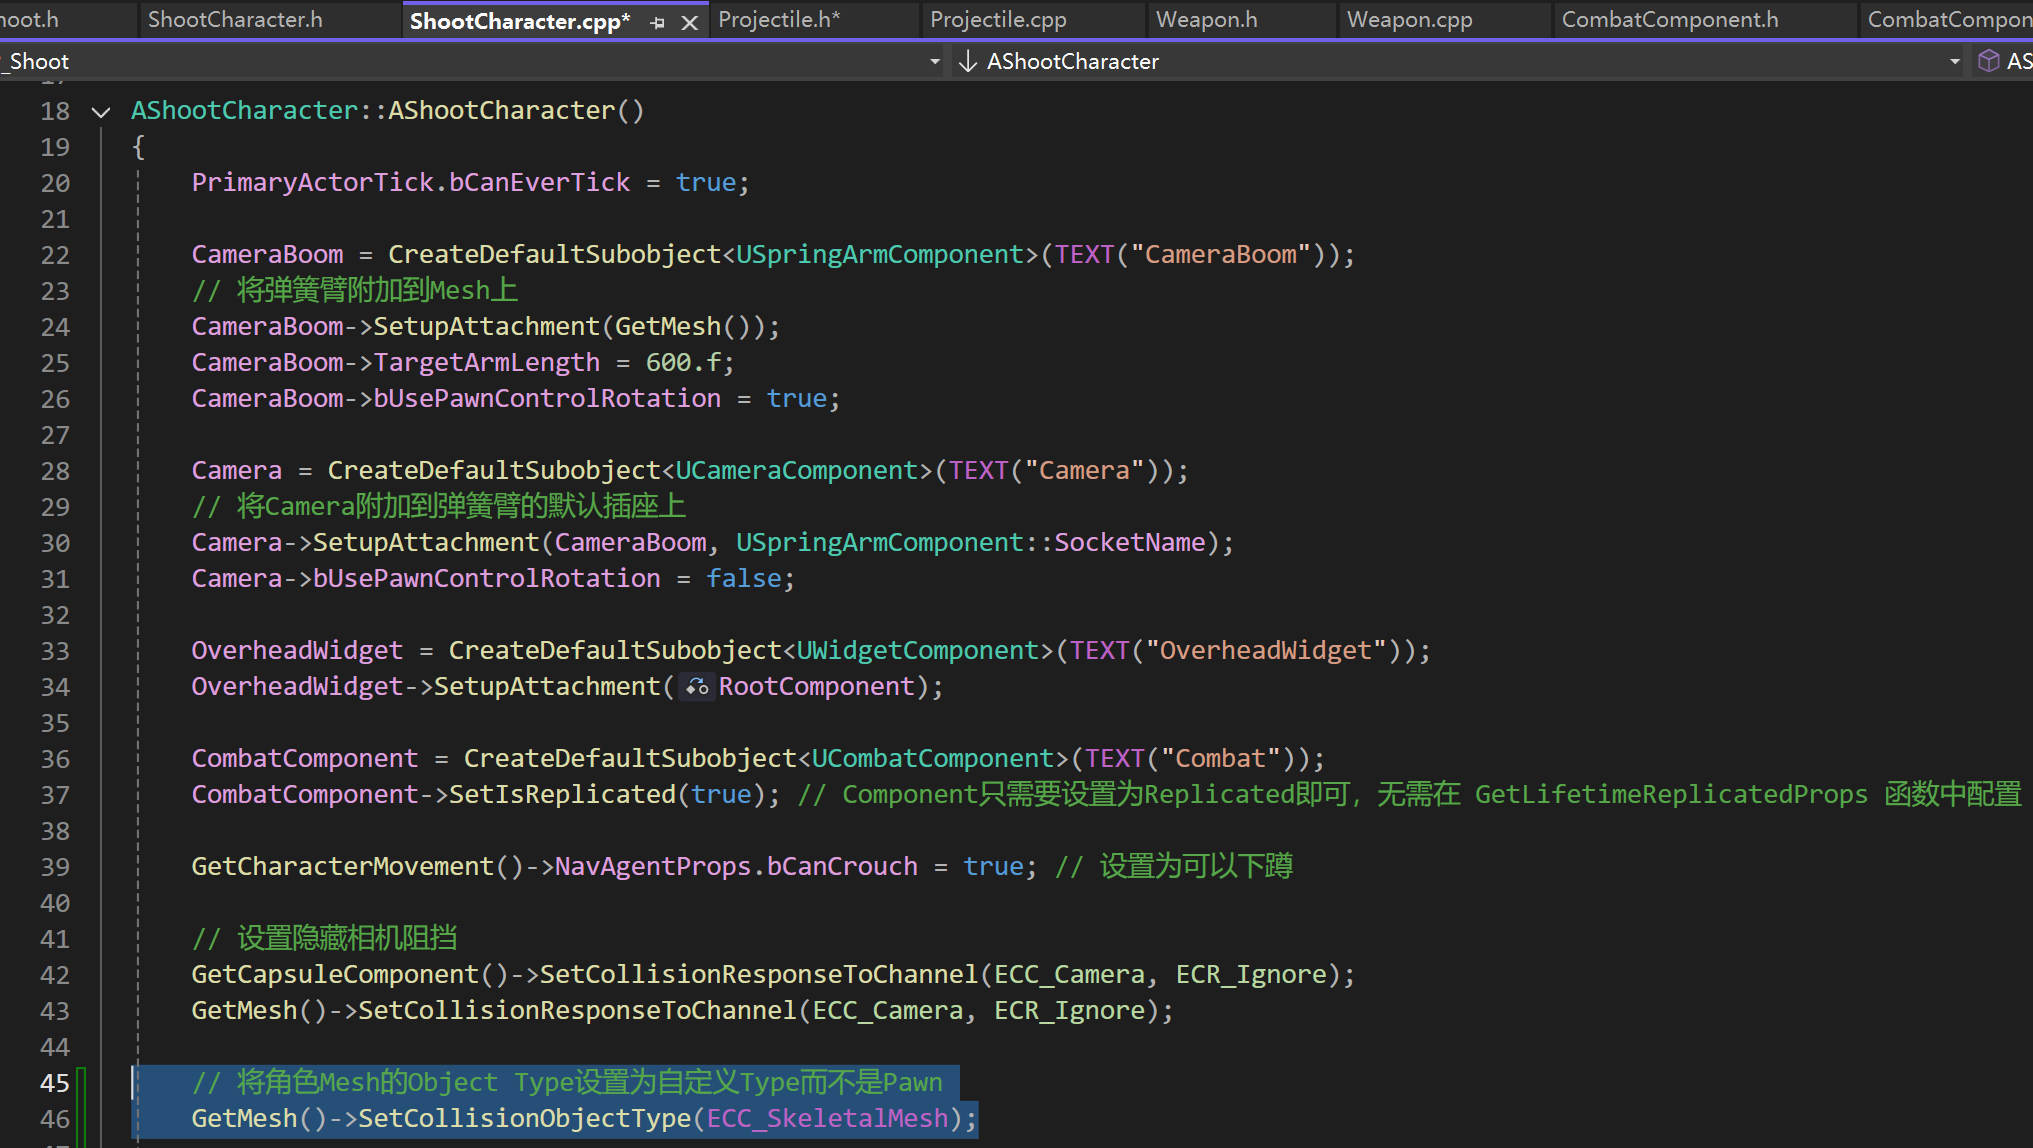Open the Weapon.h tab
Screen dimensions: 2033x1148
[x=1206, y=20]
